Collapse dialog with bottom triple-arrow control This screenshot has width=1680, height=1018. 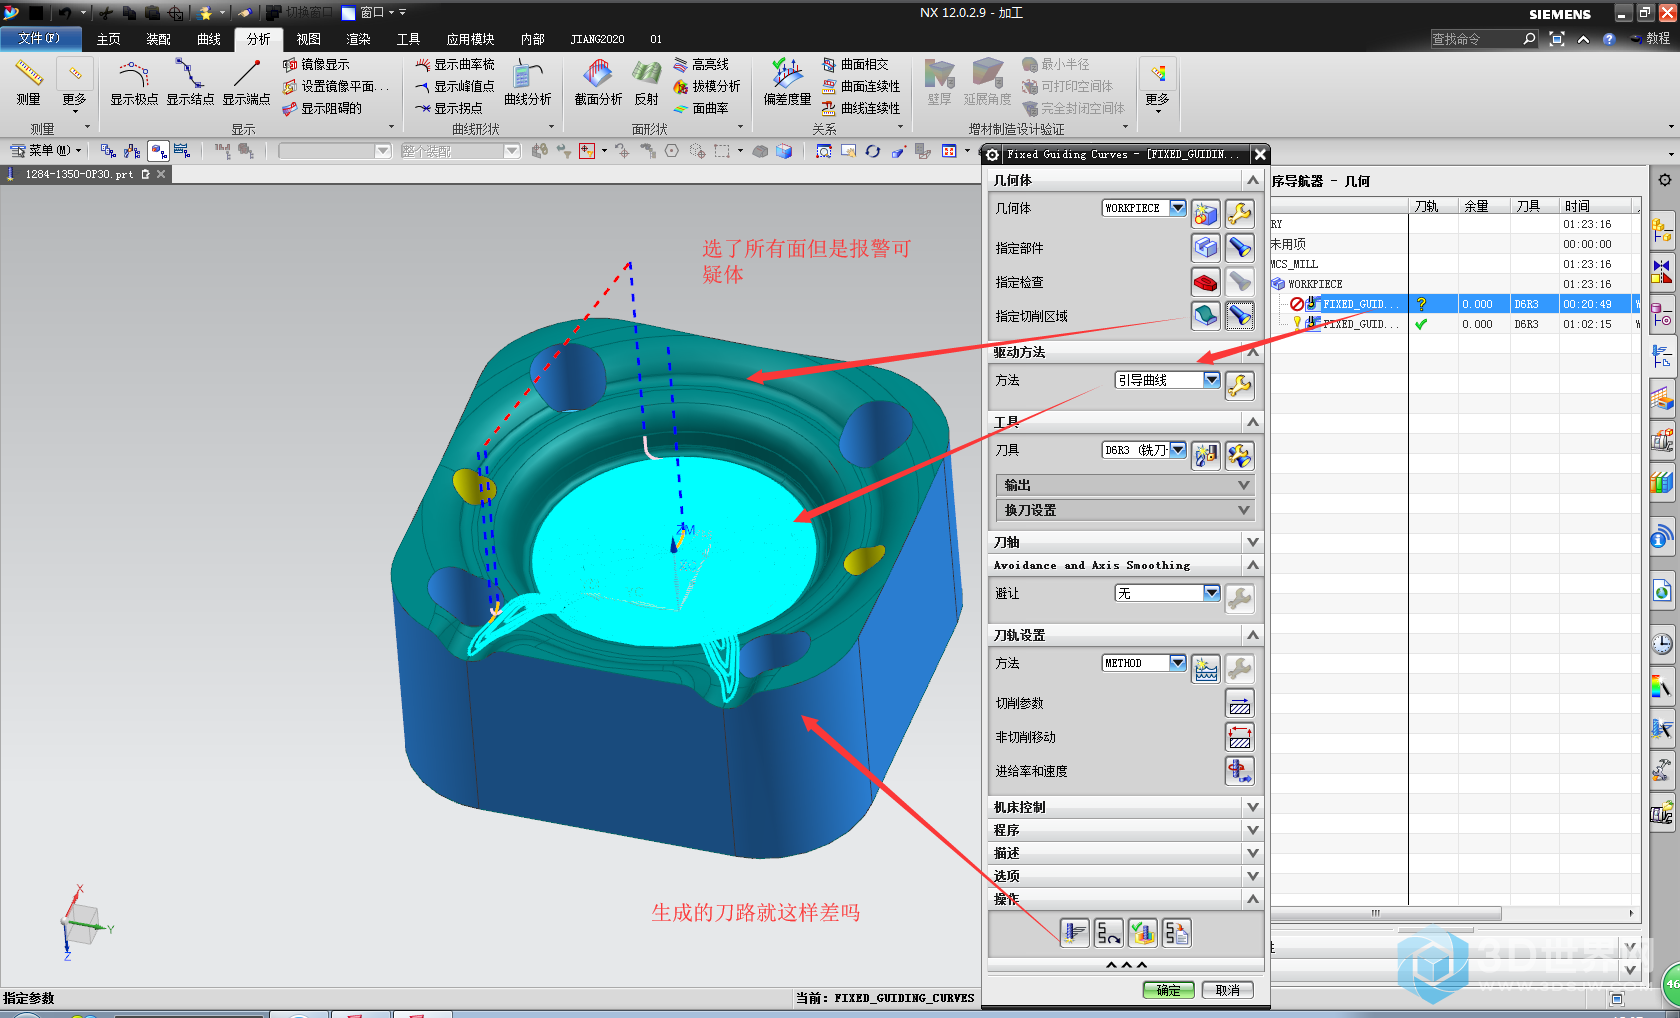coord(1126,965)
